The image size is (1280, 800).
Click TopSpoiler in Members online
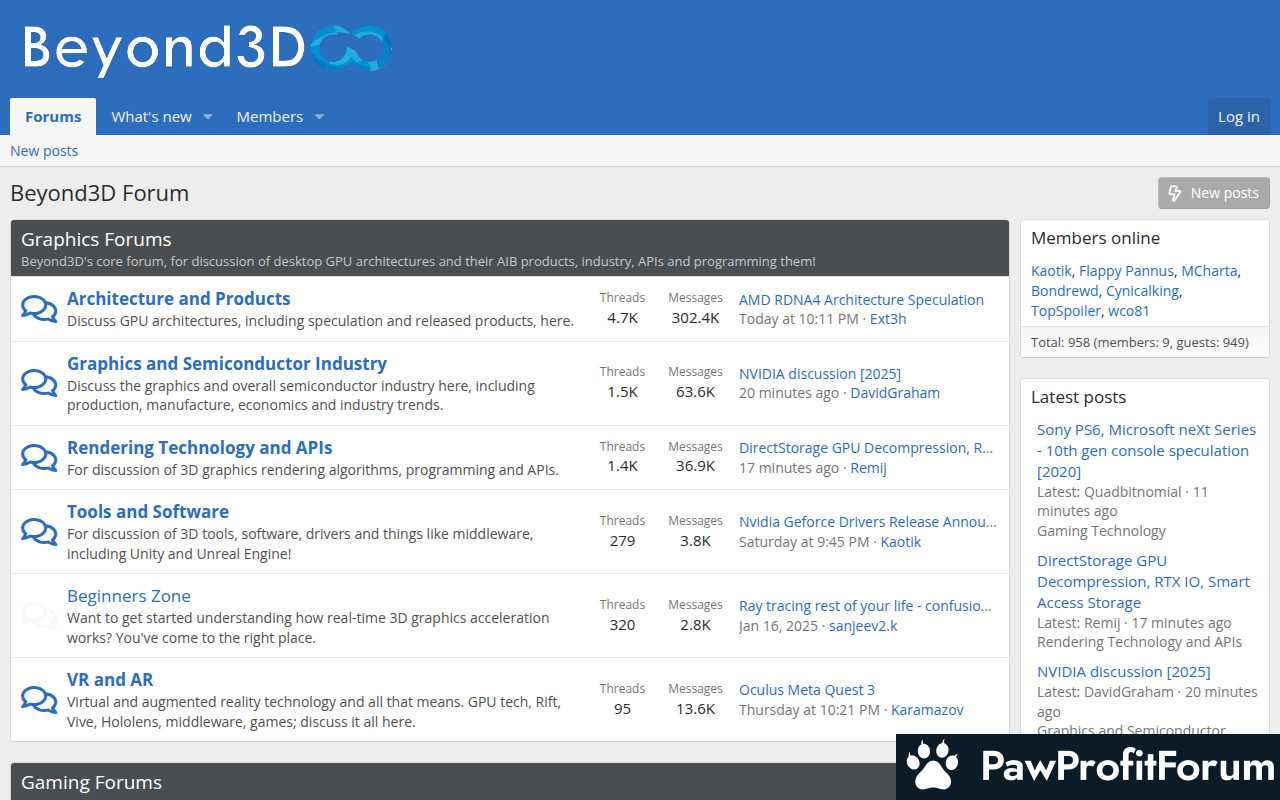tap(1066, 311)
